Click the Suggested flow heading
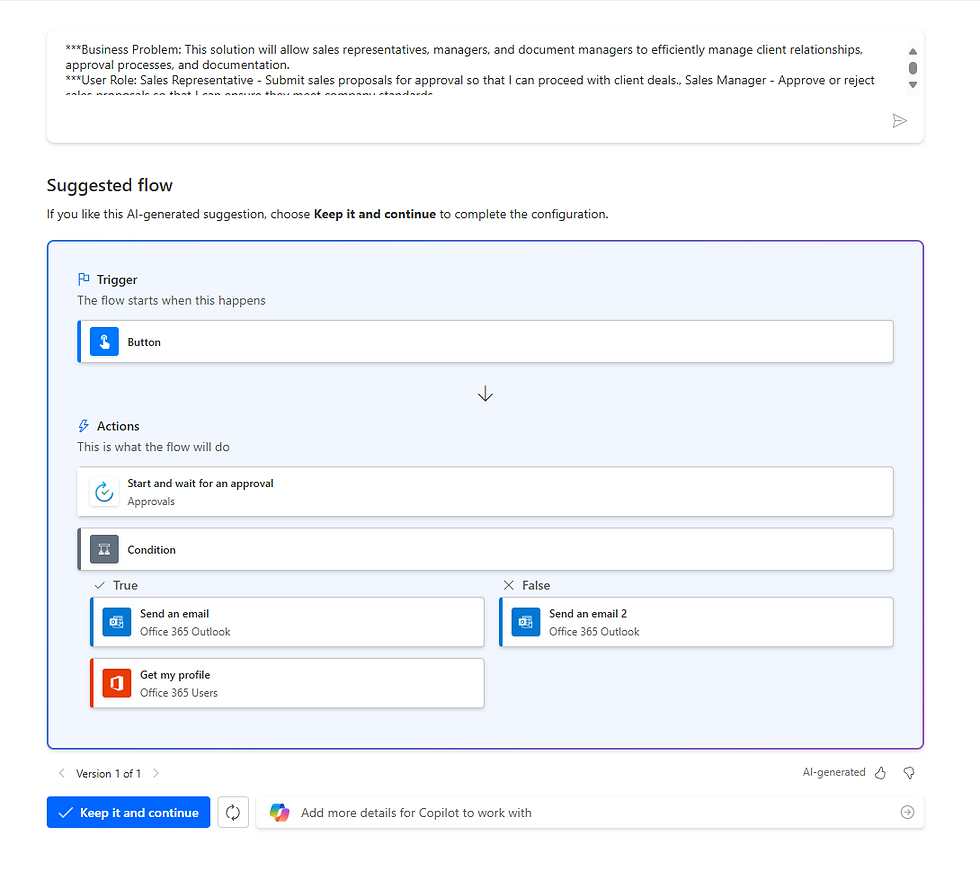Screen dimensions: 980x896 [110, 186]
